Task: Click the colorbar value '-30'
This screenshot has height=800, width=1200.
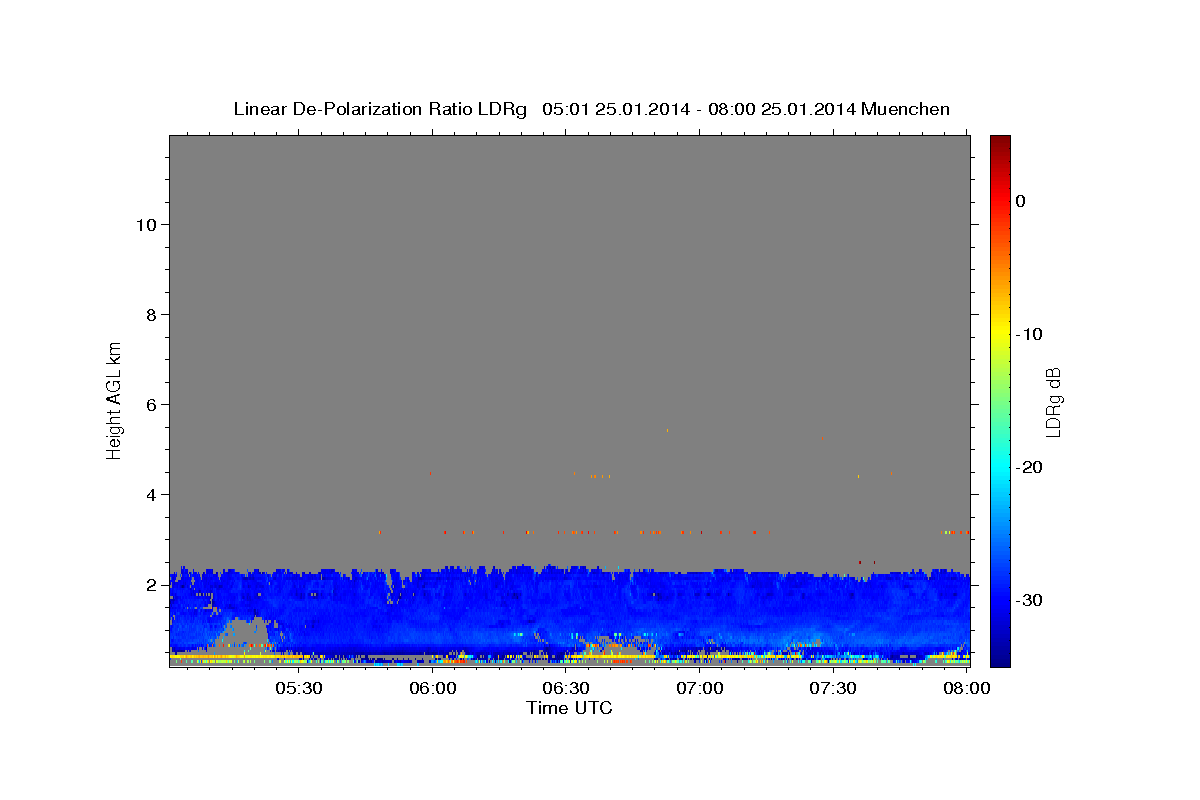Action: tap(1028, 600)
